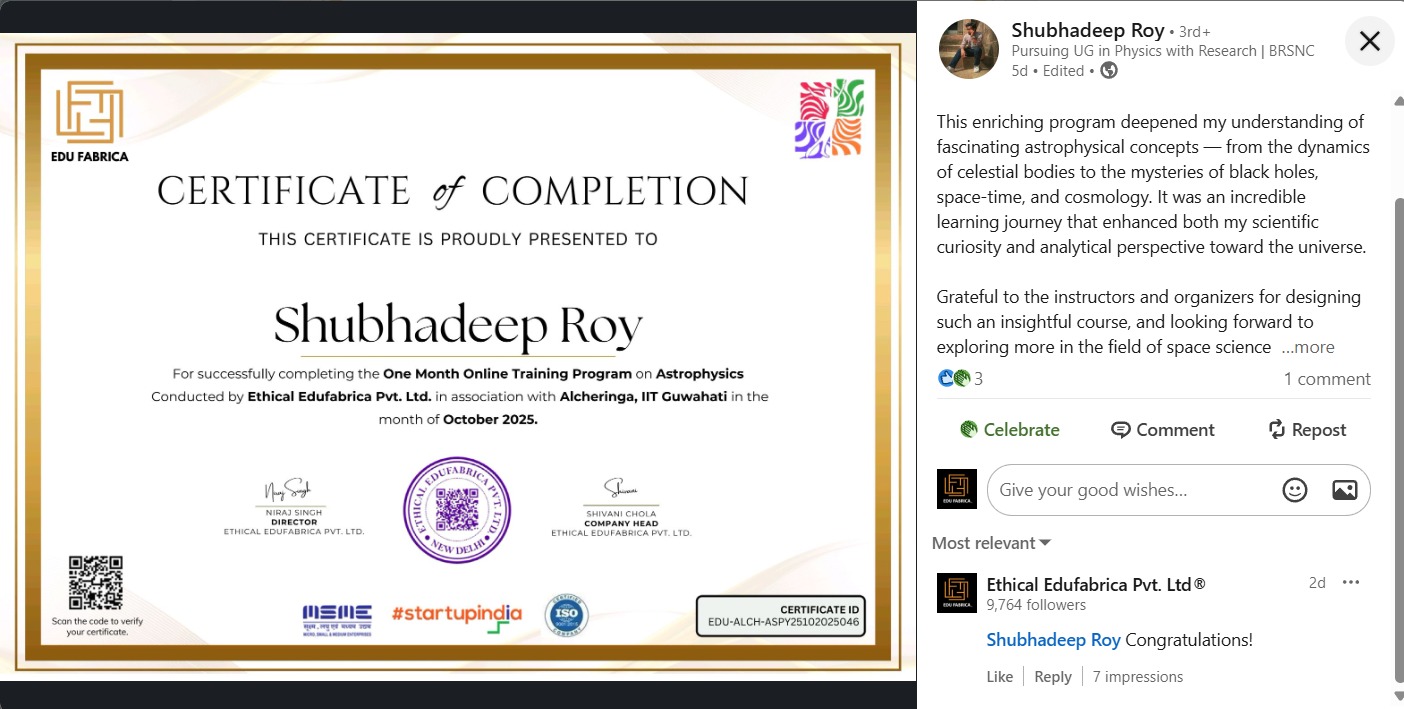The height and width of the screenshot is (709, 1404).
Task: Click the Comment button
Action: point(1163,430)
